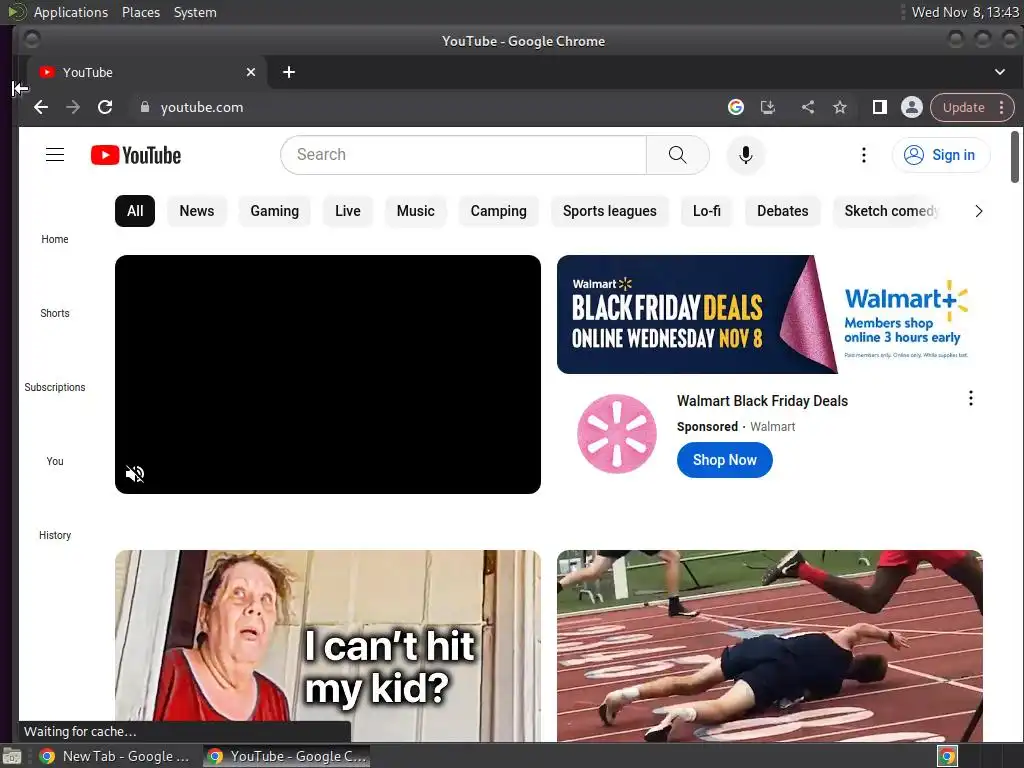Viewport: 1024px width, 768px height.
Task: Click the browser forward arrow
Action: pos(72,107)
